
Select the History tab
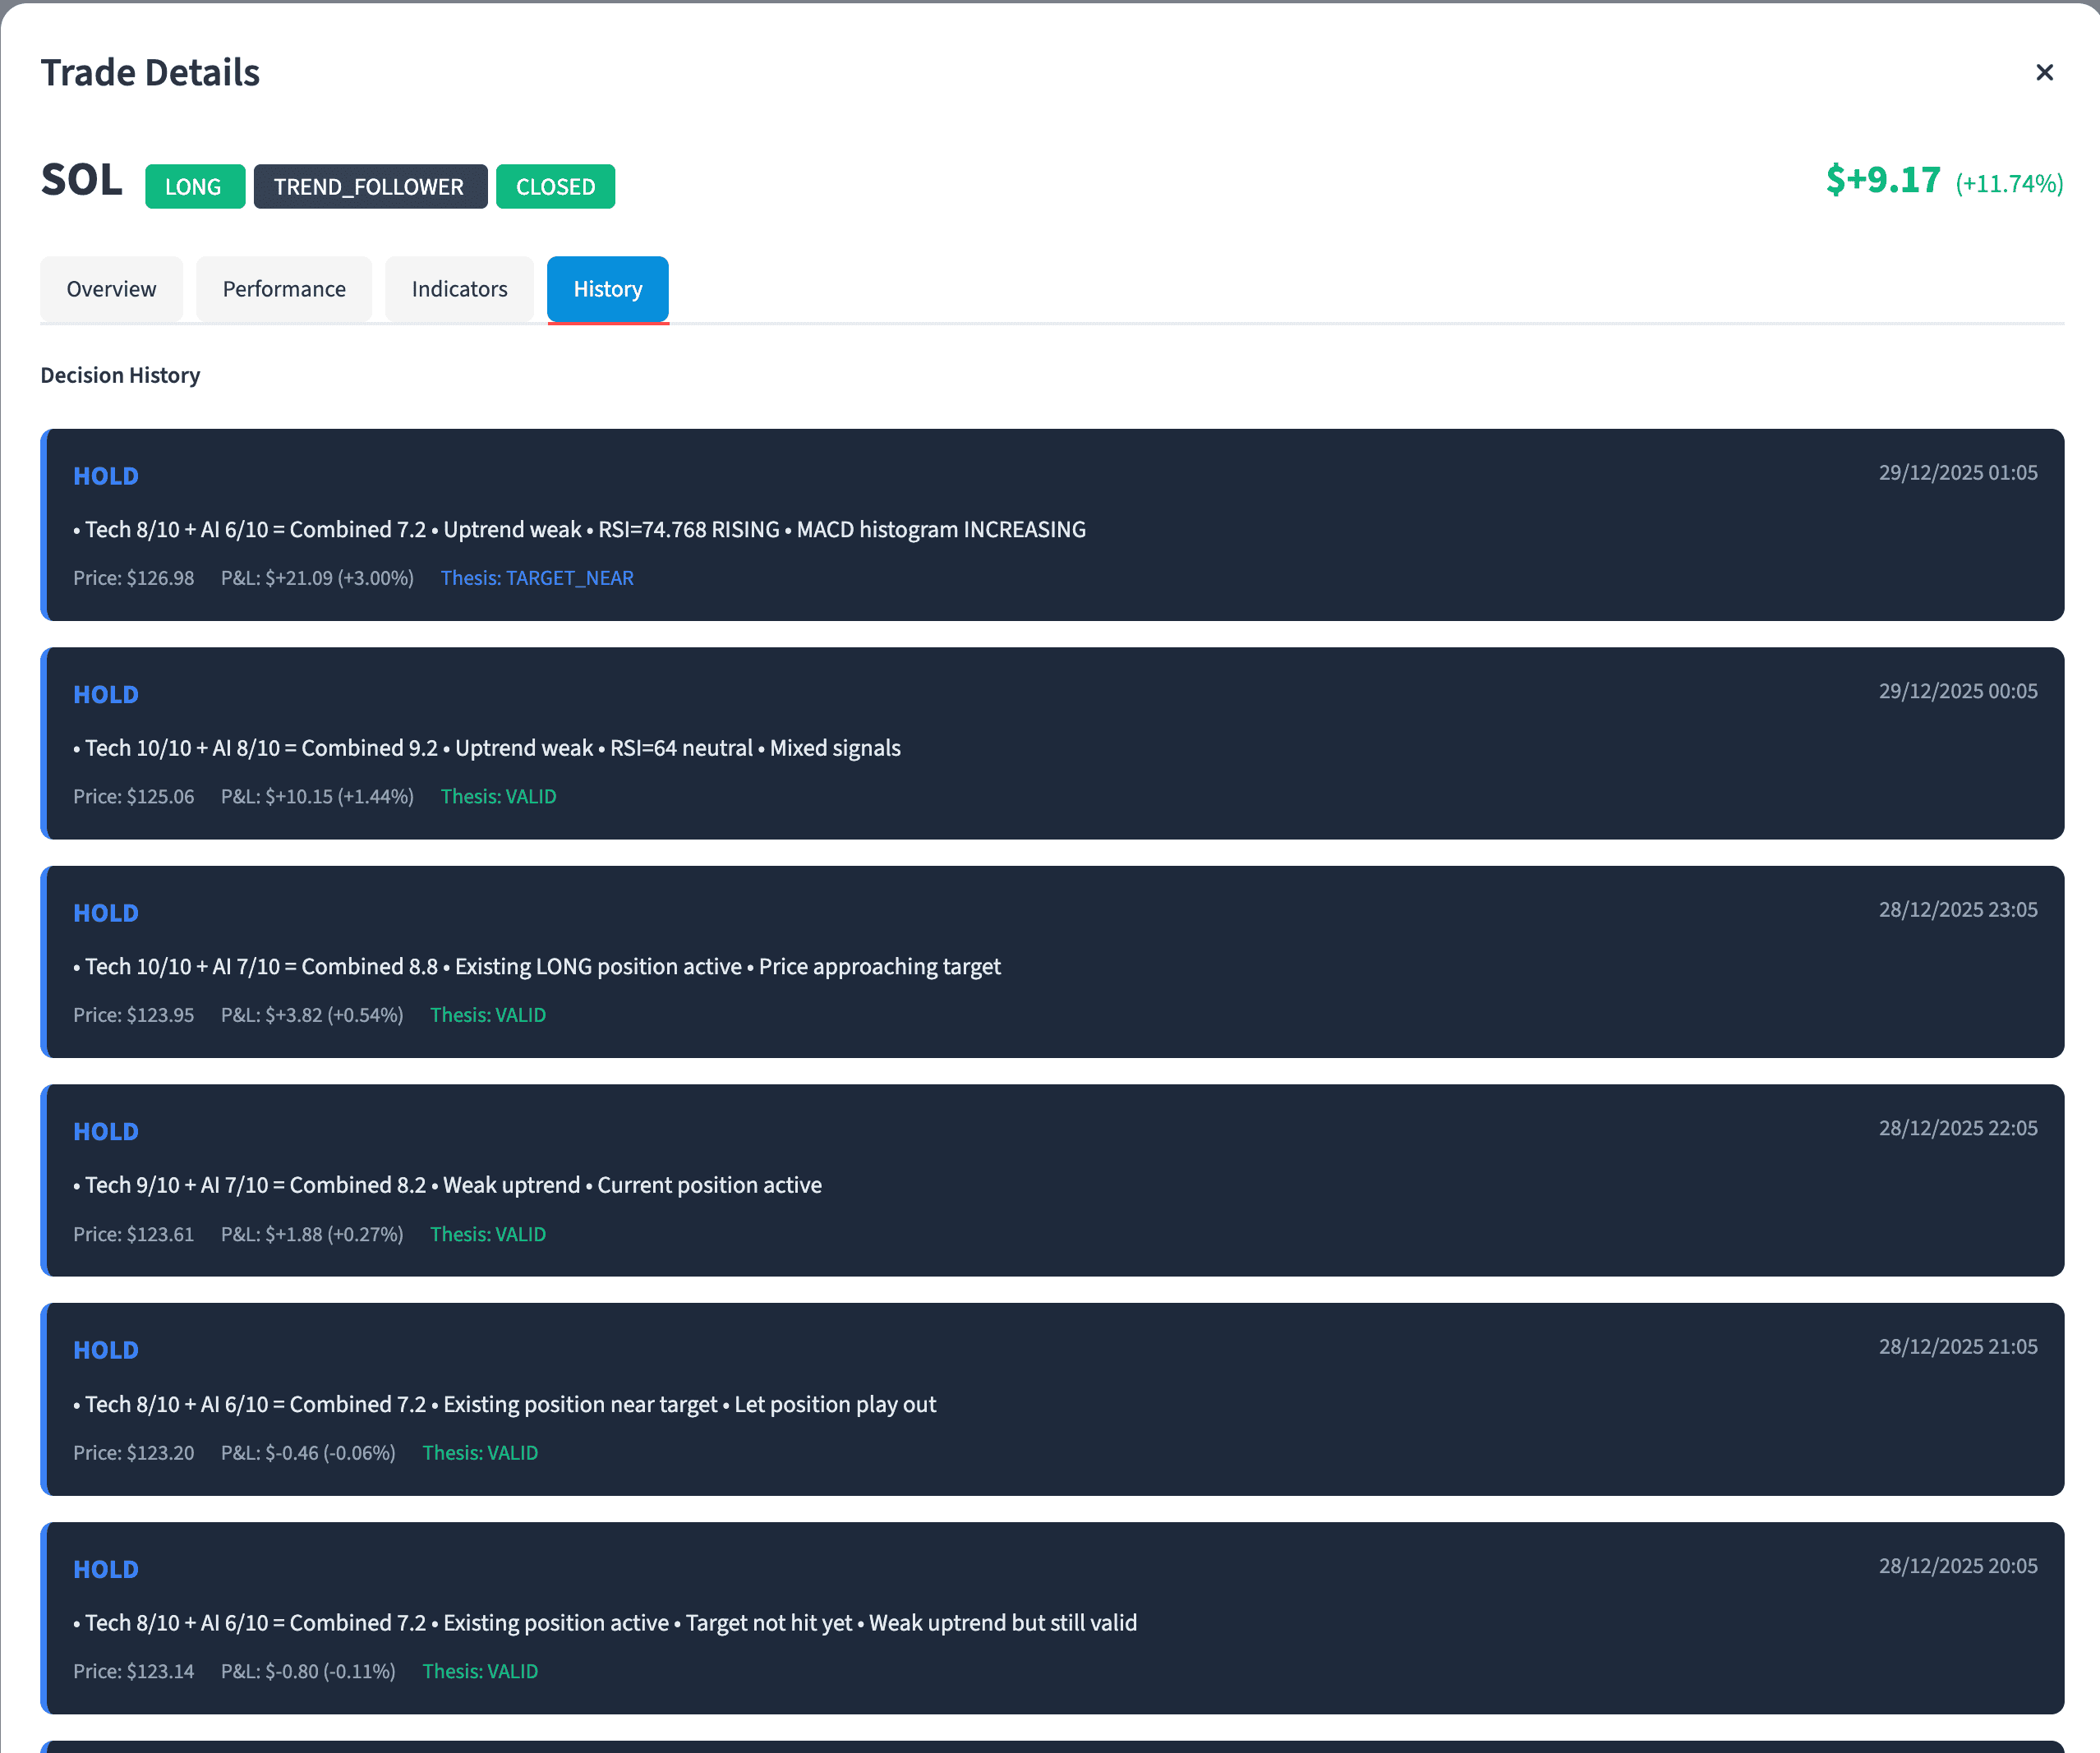click(x=608, y=289)
